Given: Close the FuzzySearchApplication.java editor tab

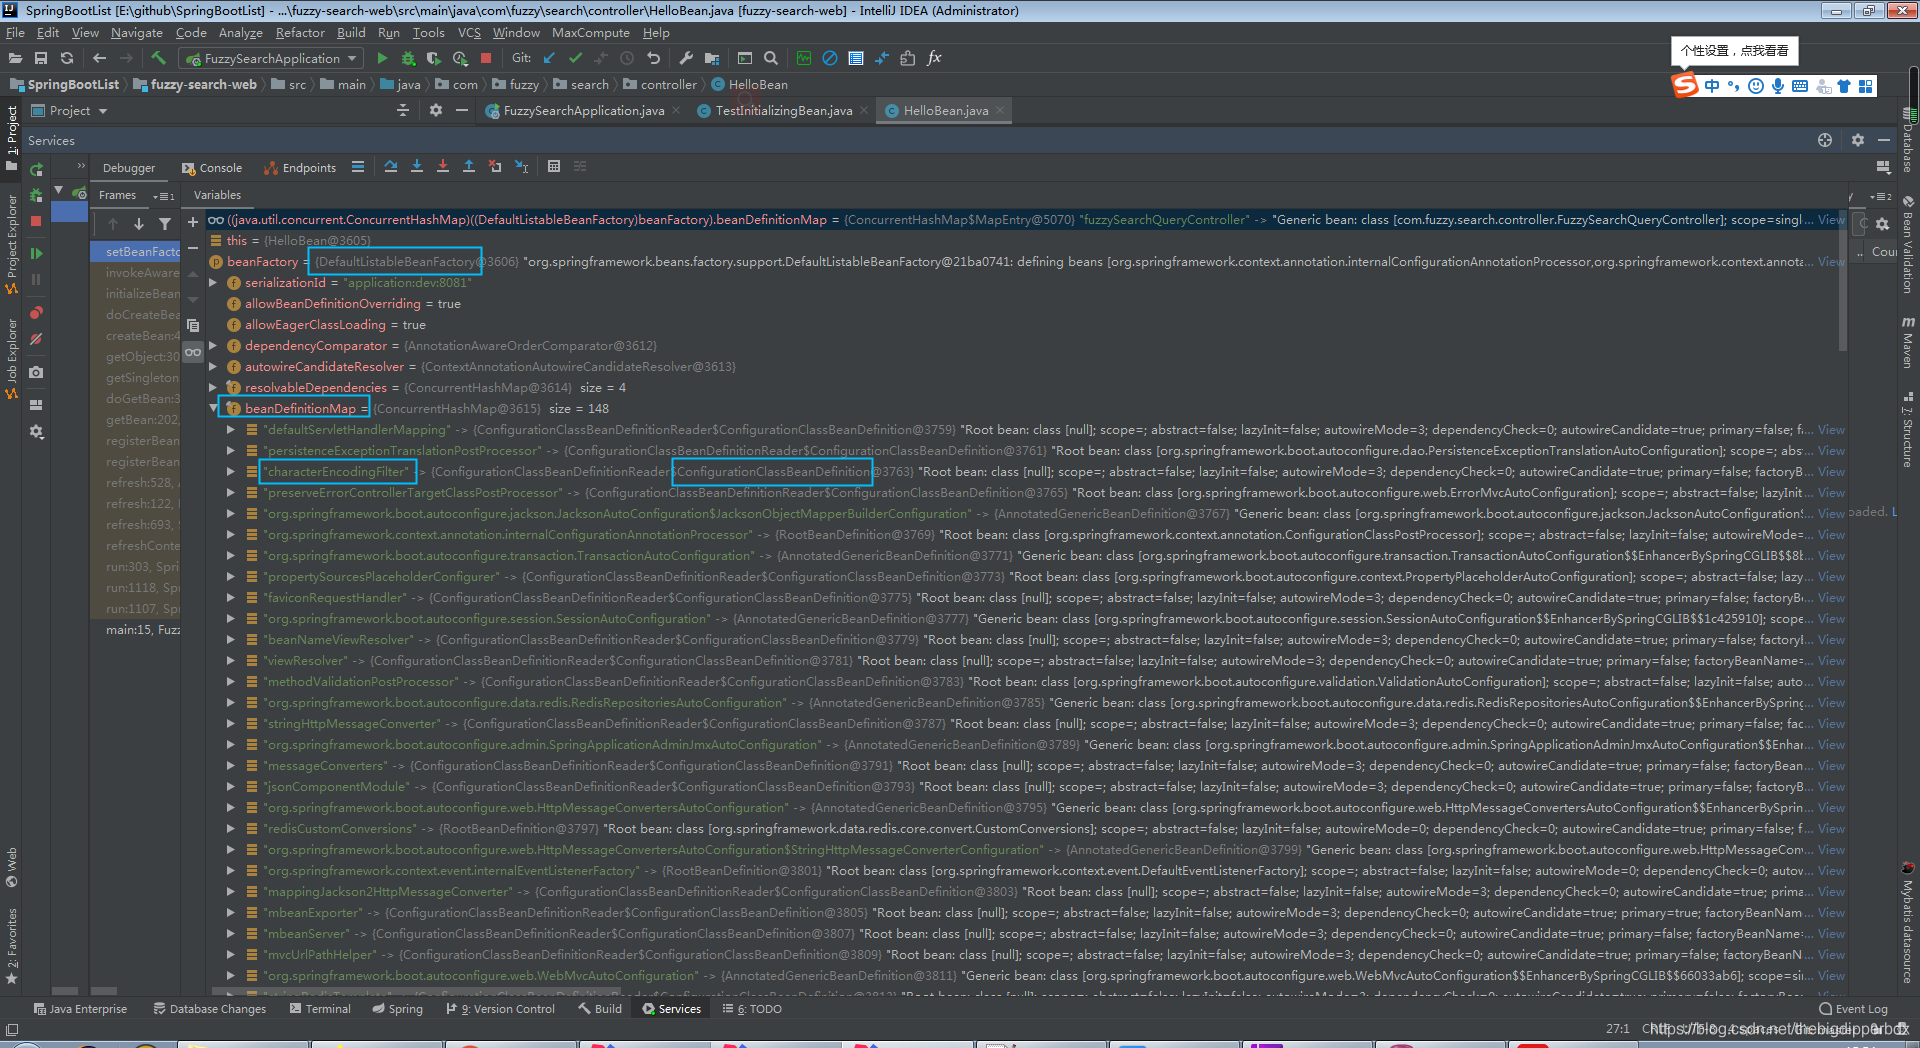Looking at the screenshot, I should [677, 111].
